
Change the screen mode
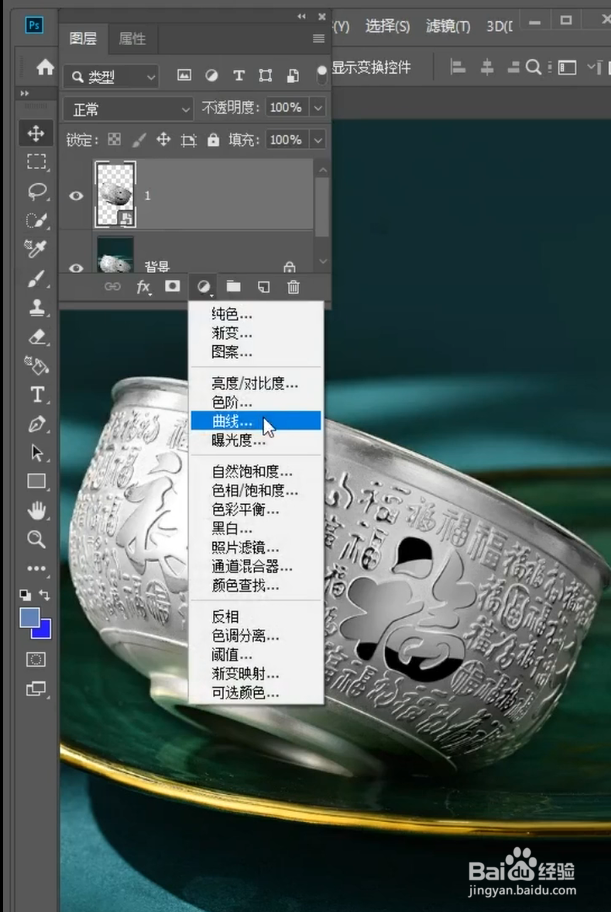click(x=35, y=689)
